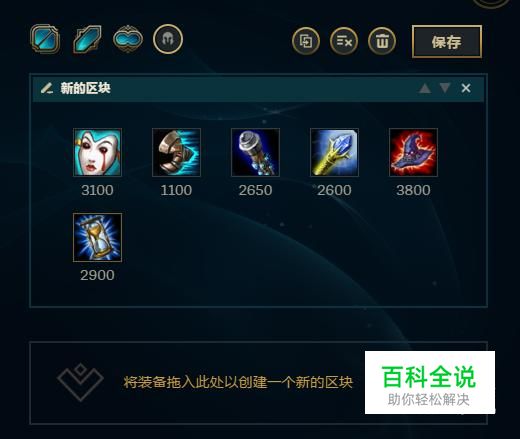Select the staff item costing 2650
The height and width of the screenshot is (439, 520).
[x=255, y=152]
